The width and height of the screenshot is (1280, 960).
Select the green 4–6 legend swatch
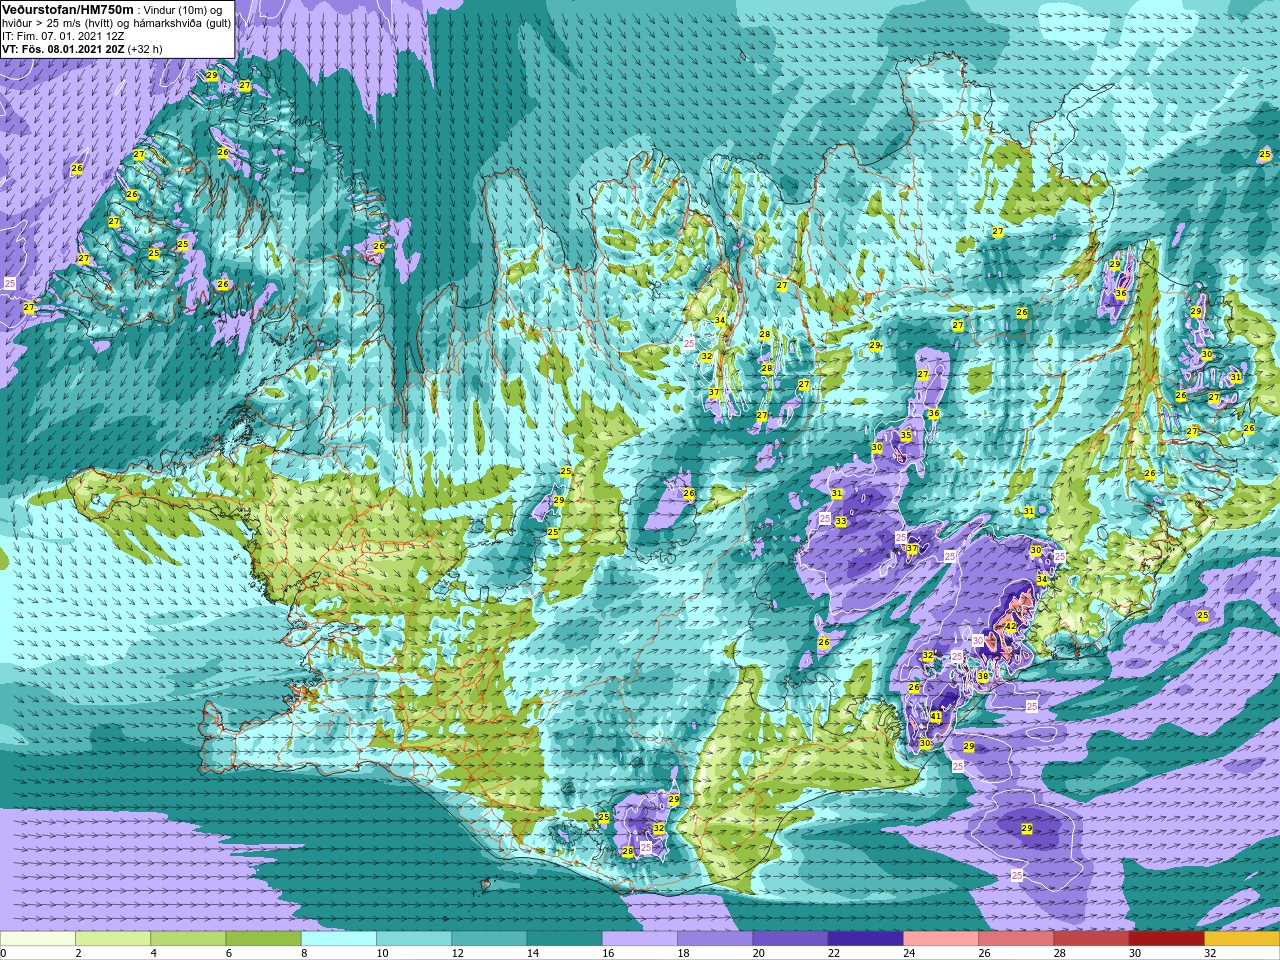[x=188, y=939]
